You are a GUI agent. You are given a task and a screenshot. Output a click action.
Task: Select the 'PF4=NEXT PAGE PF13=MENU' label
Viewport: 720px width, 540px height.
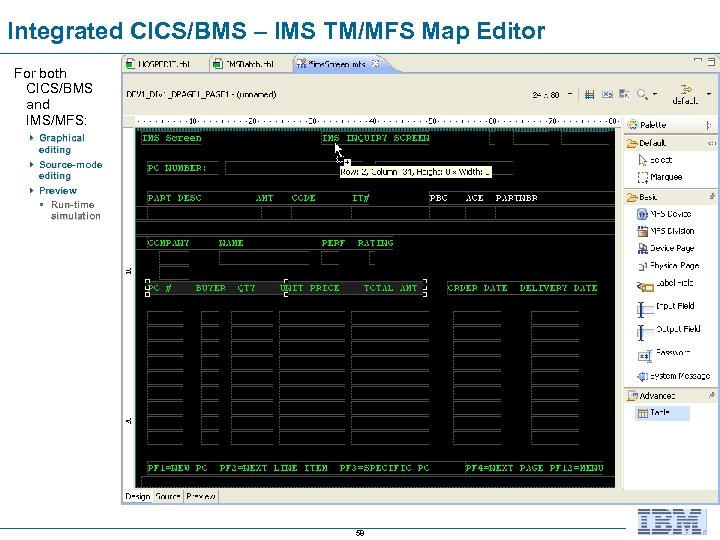[534, 468]
